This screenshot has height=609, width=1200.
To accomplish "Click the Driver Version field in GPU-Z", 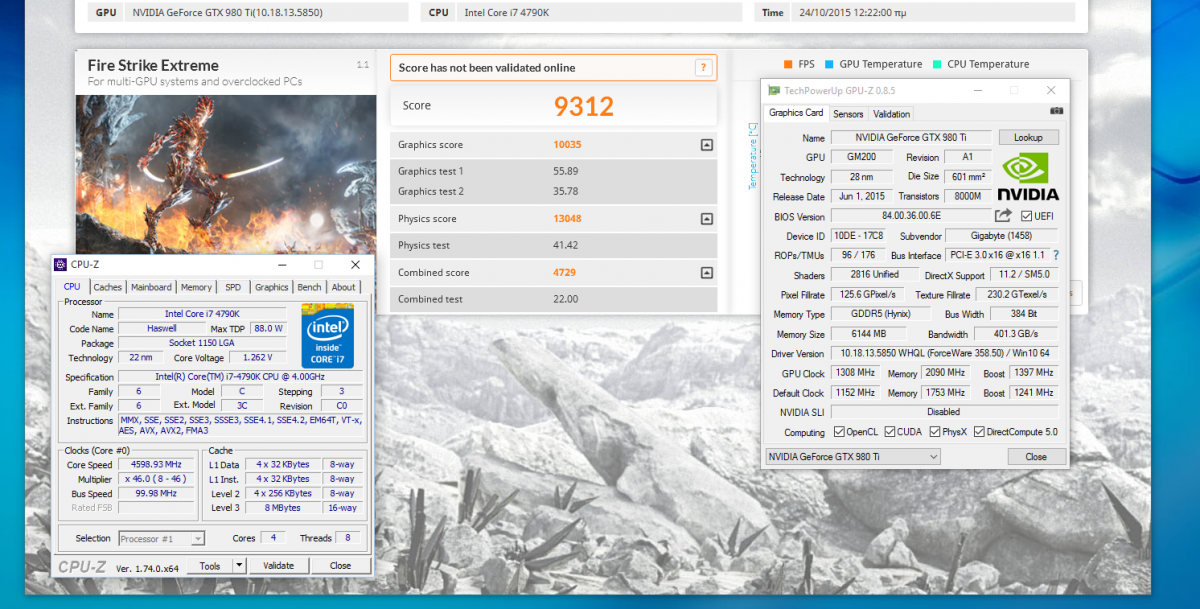I will pyautogui.click(x=944, y=353).
